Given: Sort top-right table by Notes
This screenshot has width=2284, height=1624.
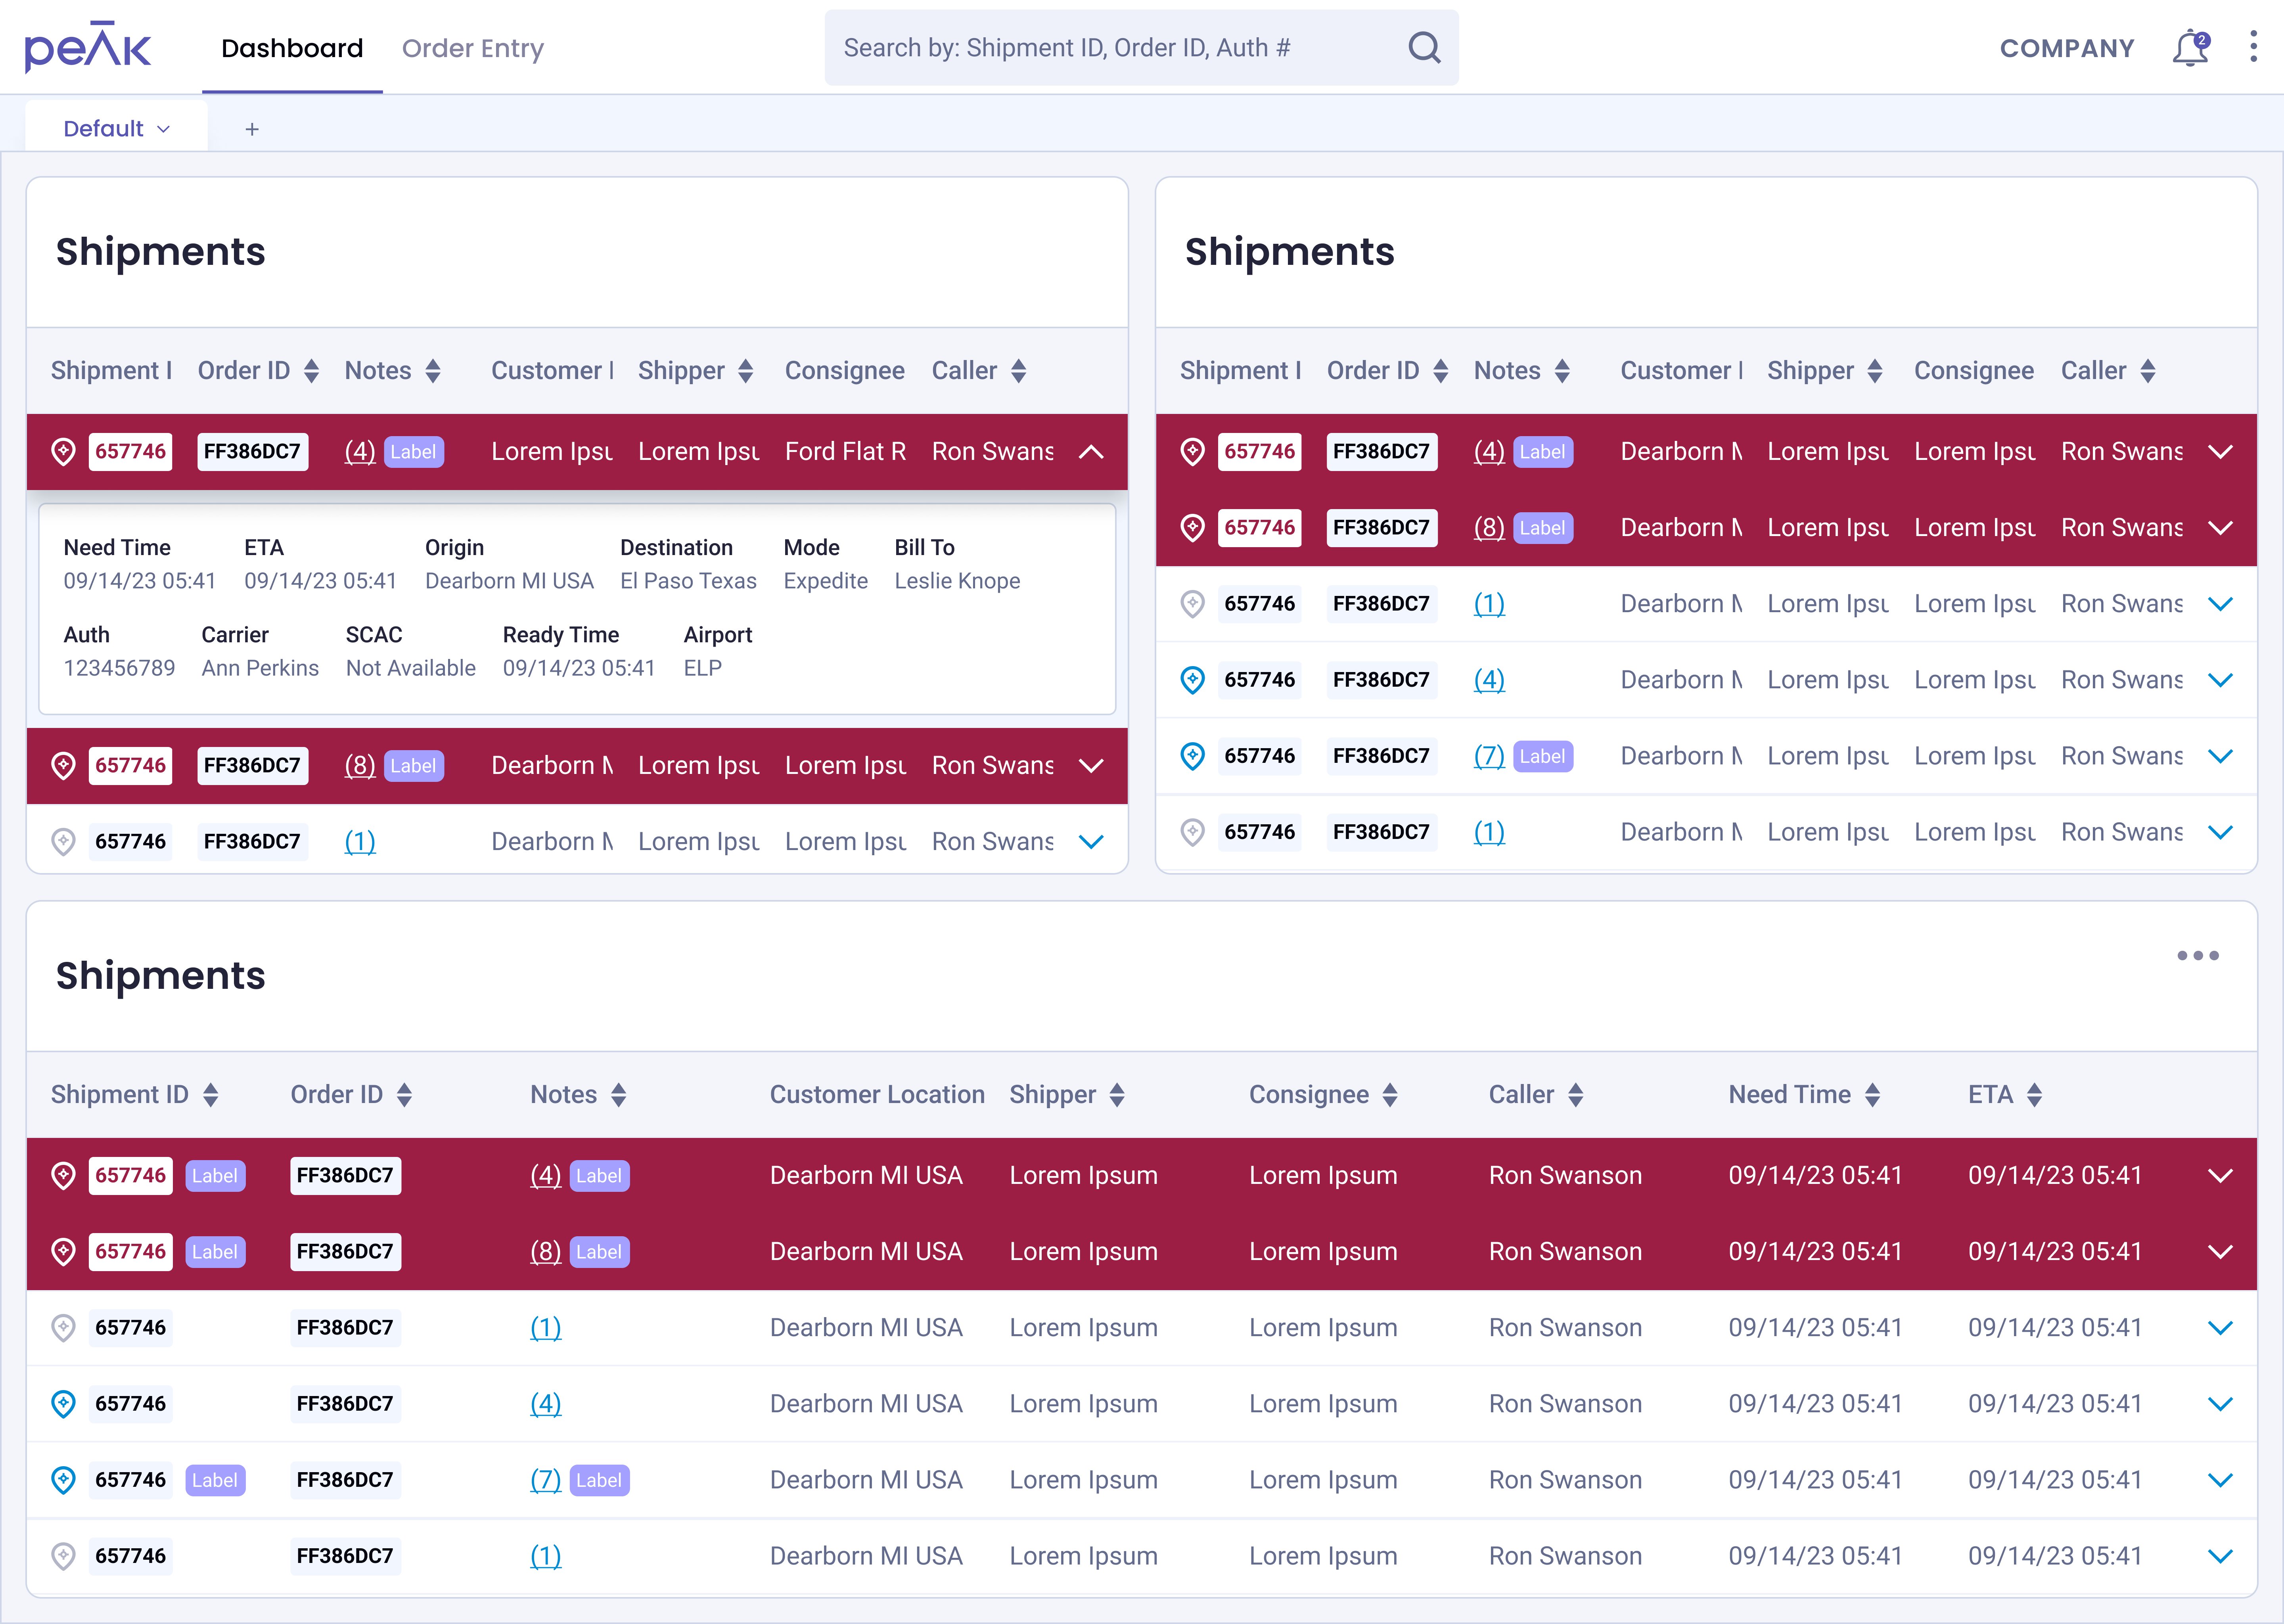Looking at the screenshot, I should coord(1562,371).
